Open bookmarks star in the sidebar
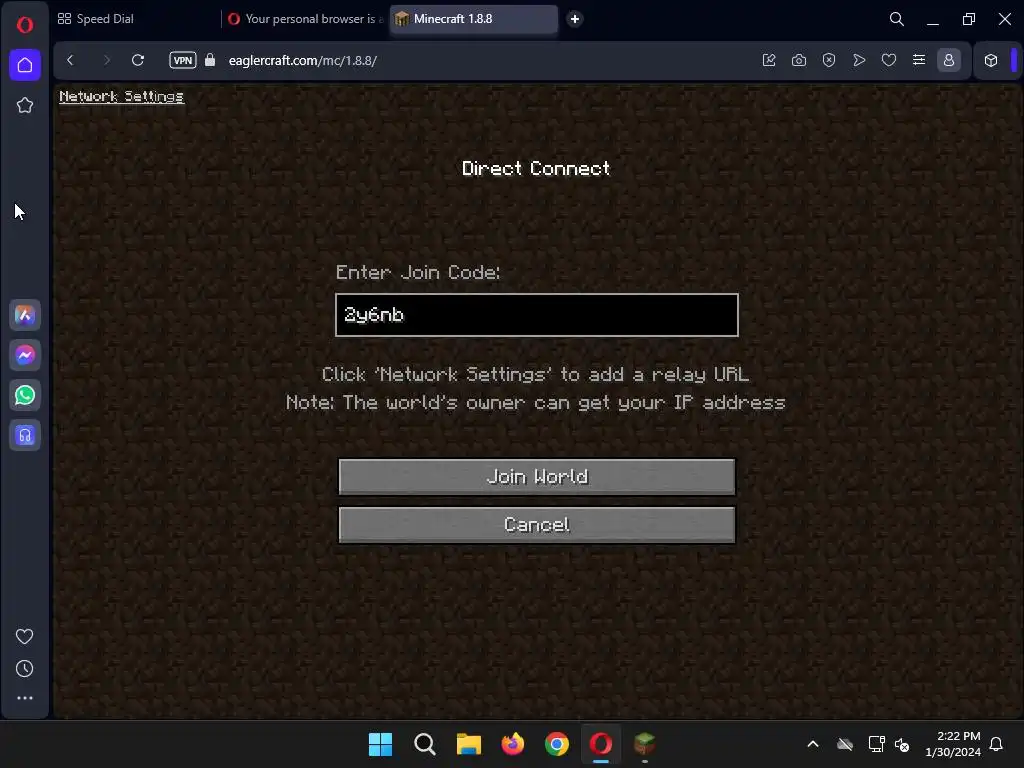Screen dimensions: 1024x768 (x=25, y=105)
